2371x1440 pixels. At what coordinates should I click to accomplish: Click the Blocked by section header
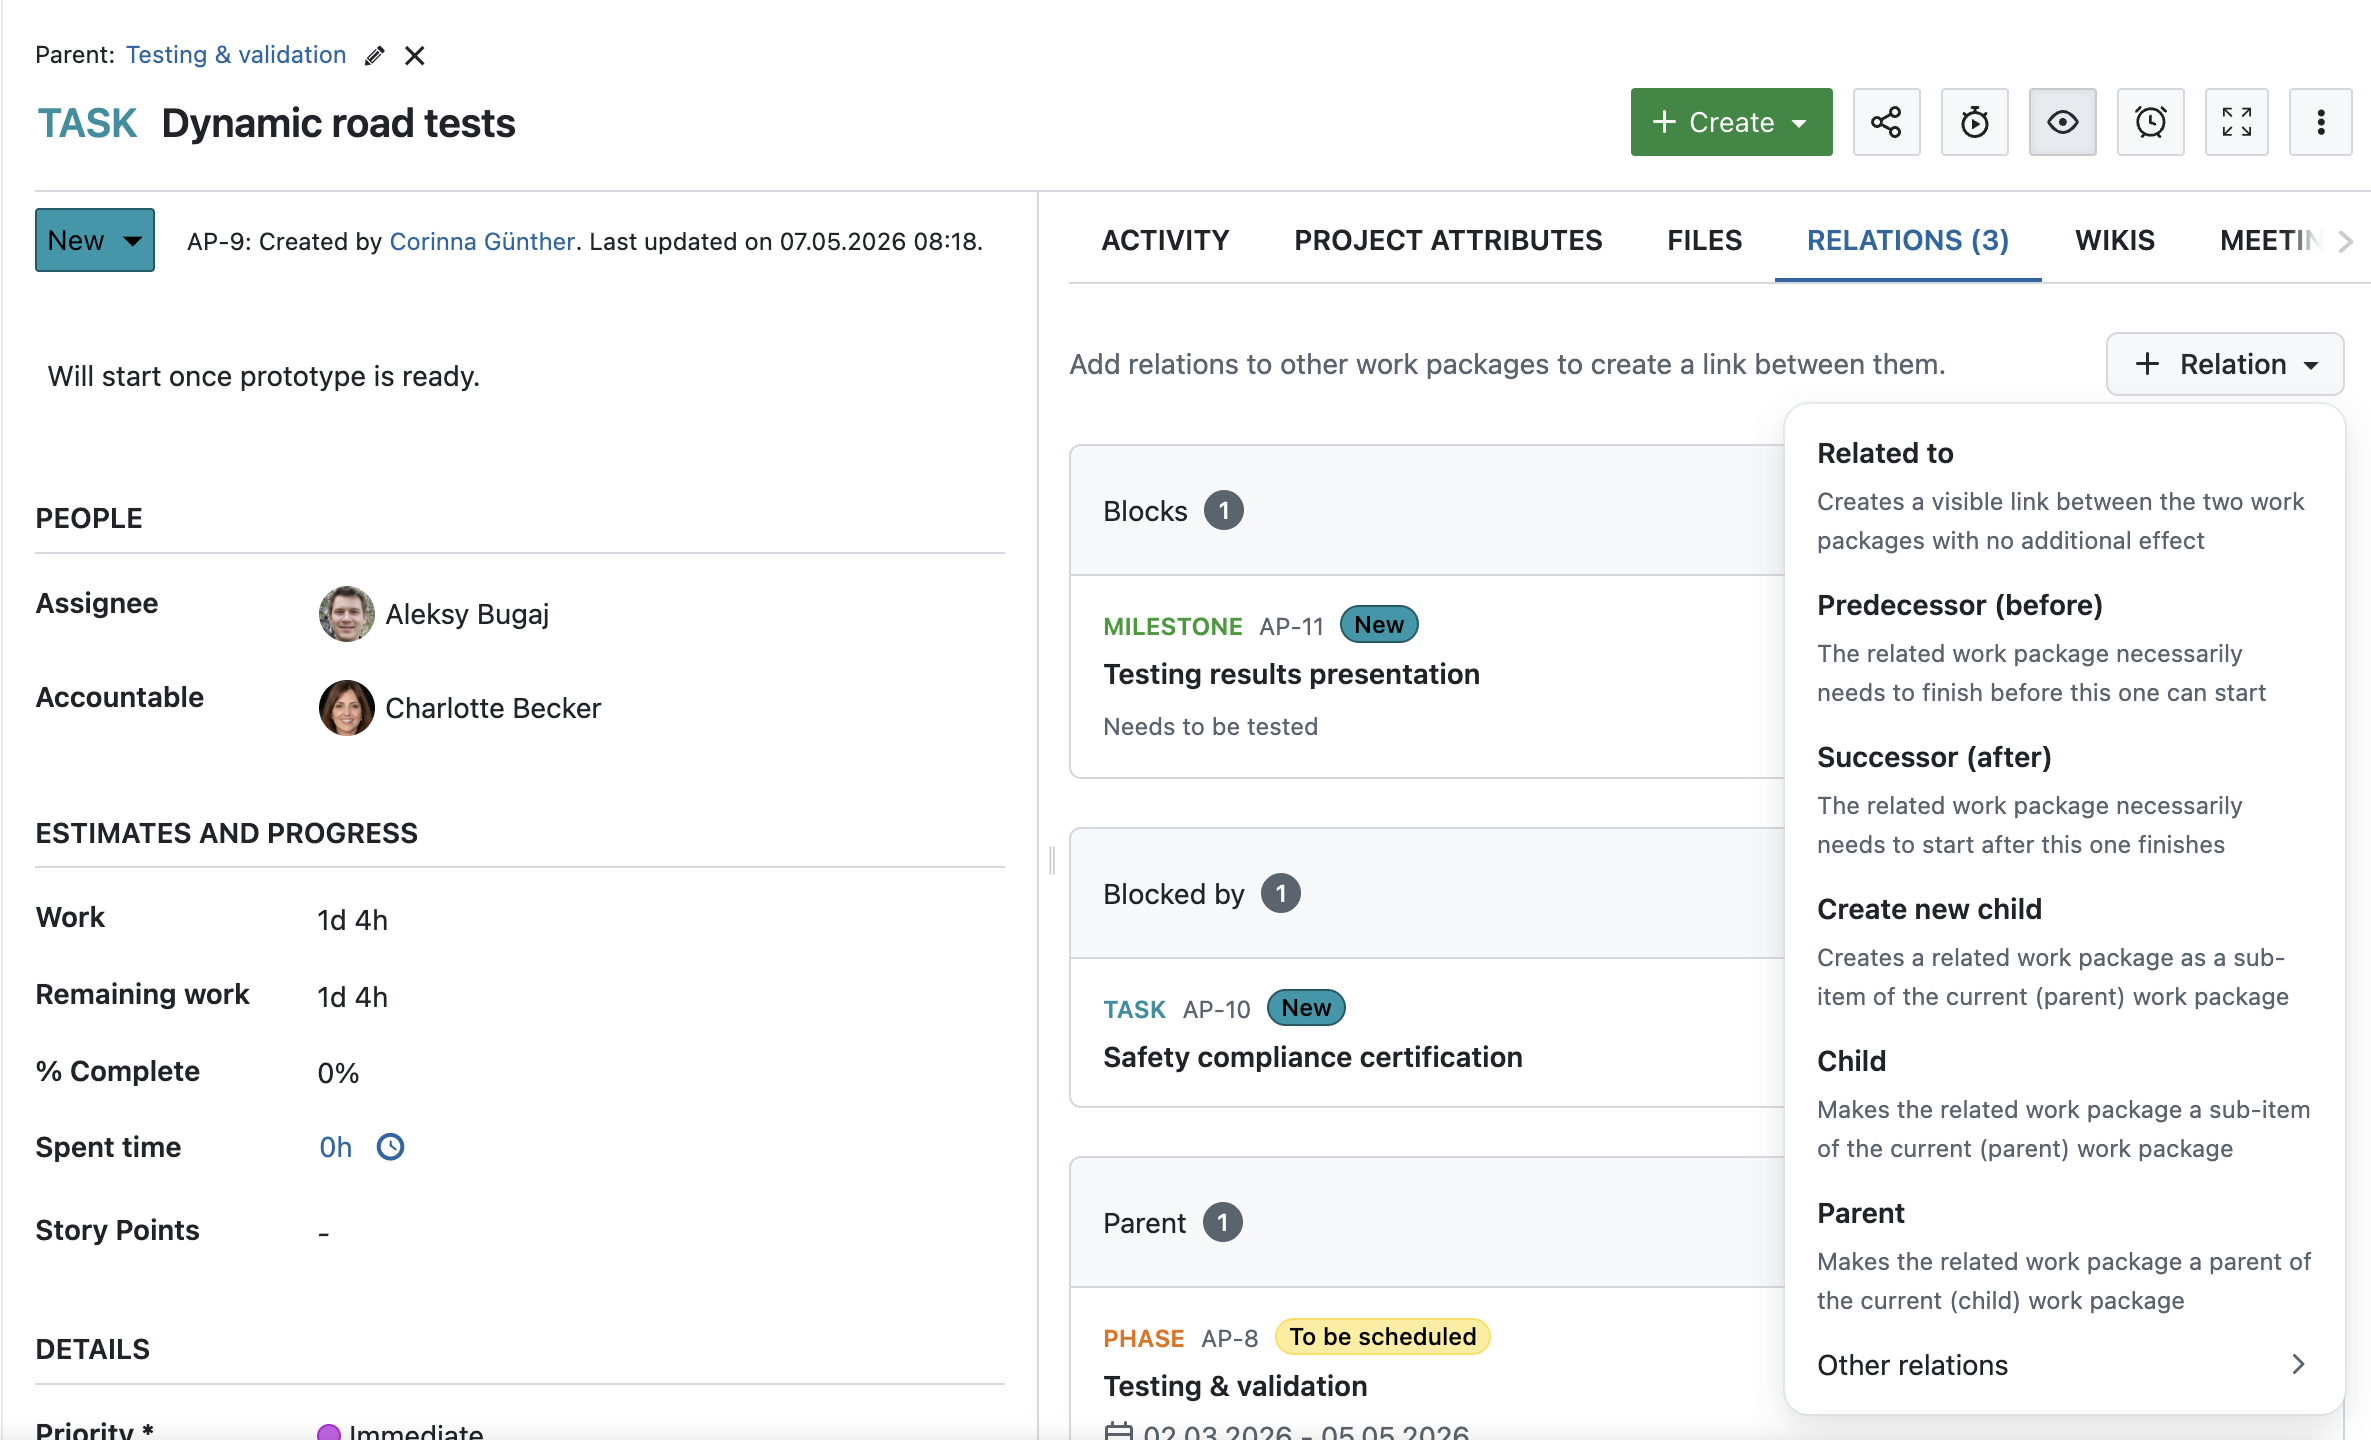click(1428, 894)
